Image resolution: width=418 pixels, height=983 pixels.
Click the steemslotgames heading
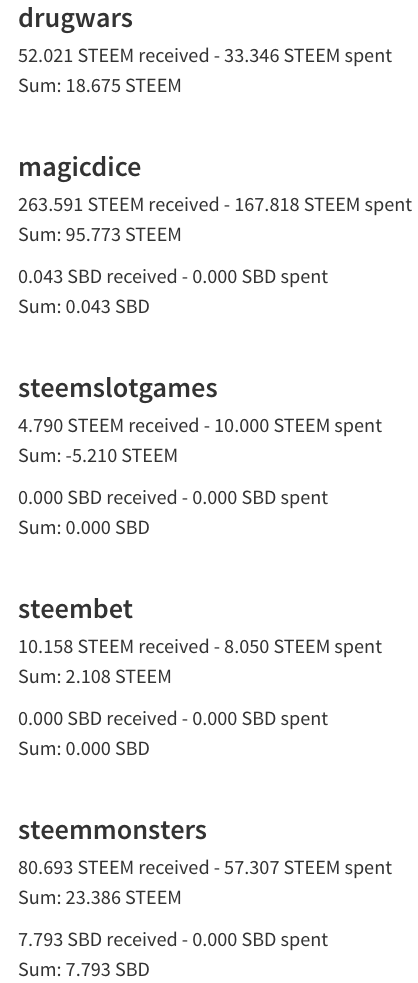tap(118, 389)
